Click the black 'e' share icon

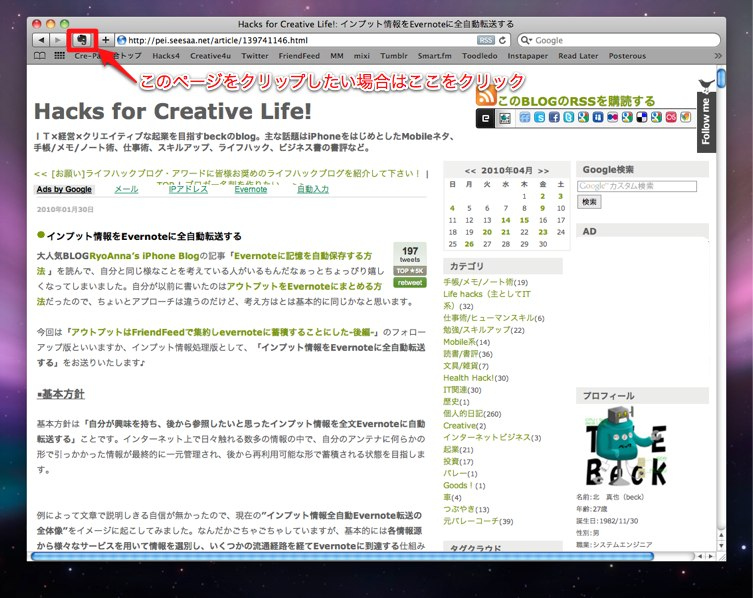point(485,118)
